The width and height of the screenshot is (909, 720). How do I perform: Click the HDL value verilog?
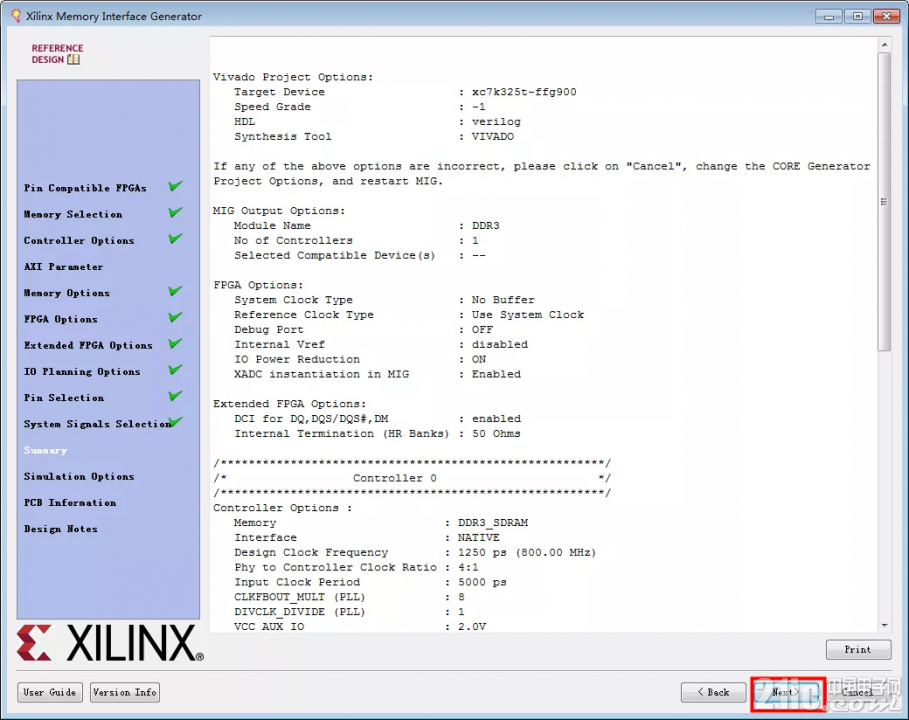[x=496, y=122]
